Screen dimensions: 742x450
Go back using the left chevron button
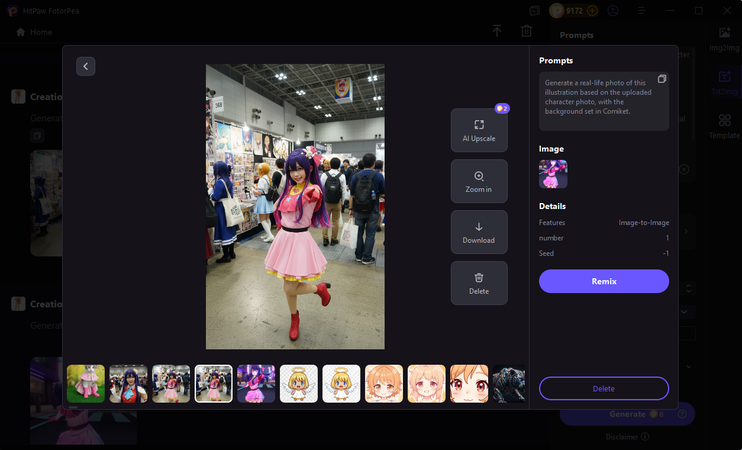click(86, 66)
